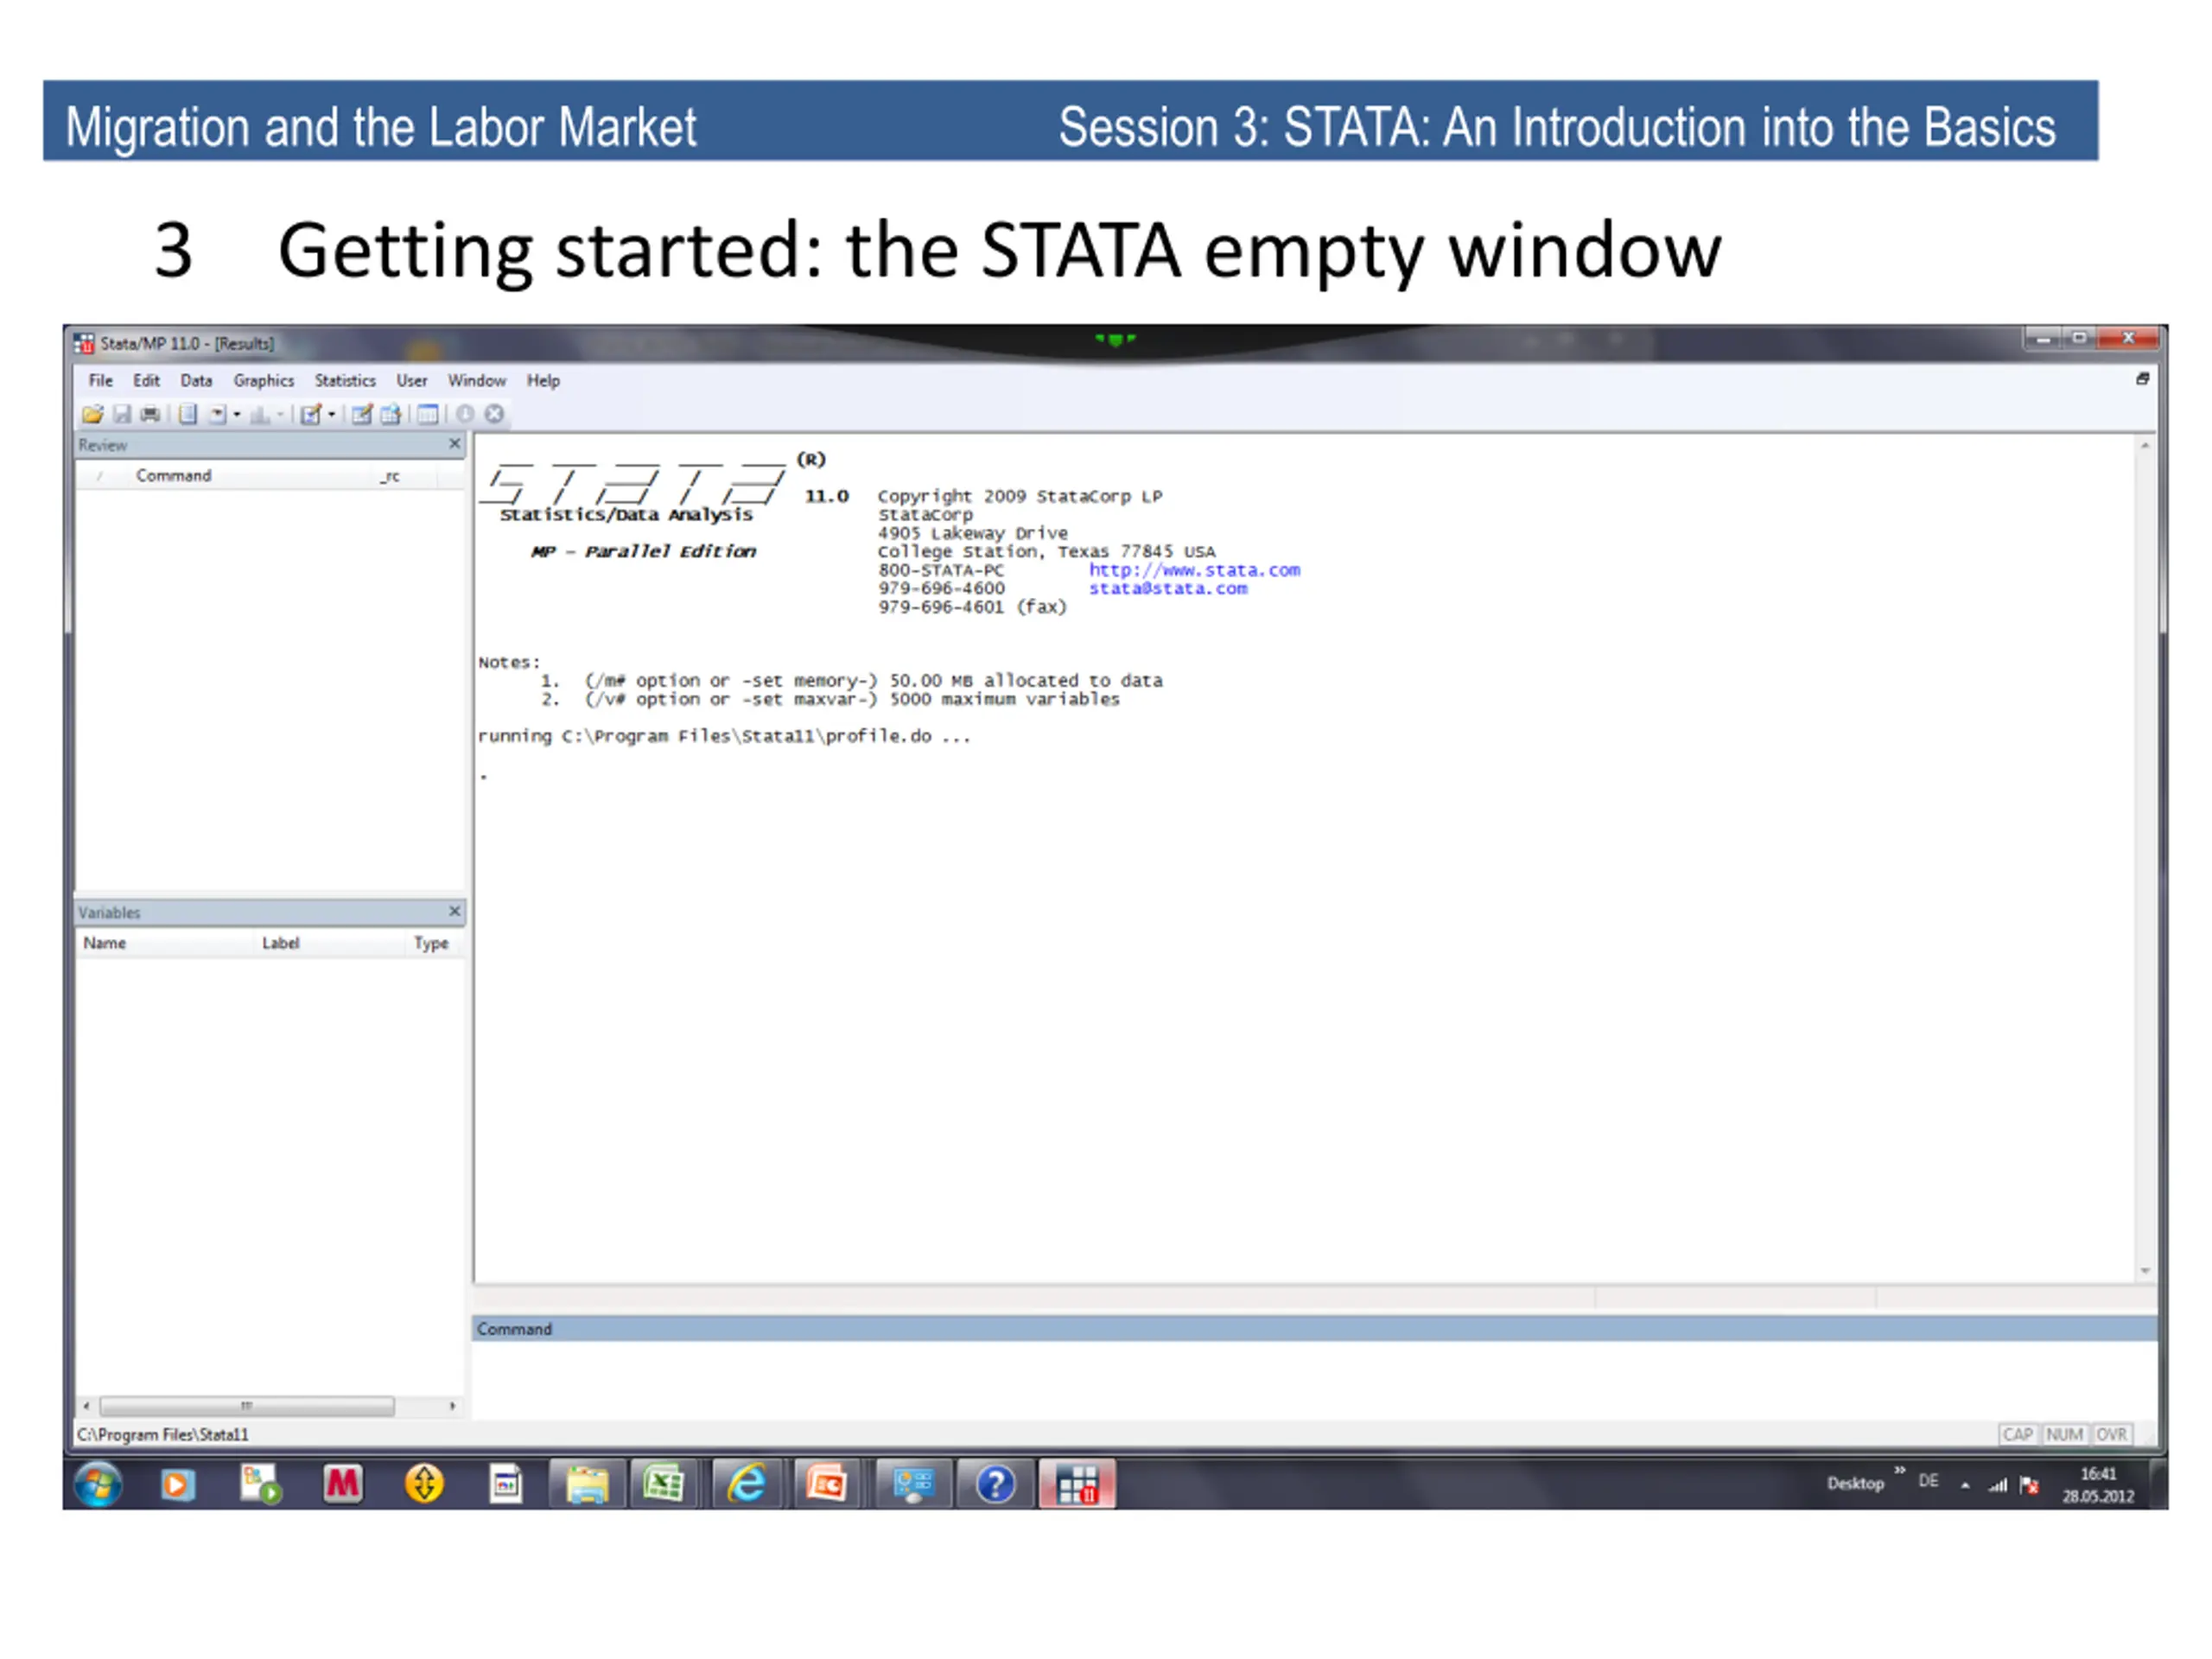Screen dimensions: 2212x1659
Task: Open the File menu
Action: (x=101, y=380)
